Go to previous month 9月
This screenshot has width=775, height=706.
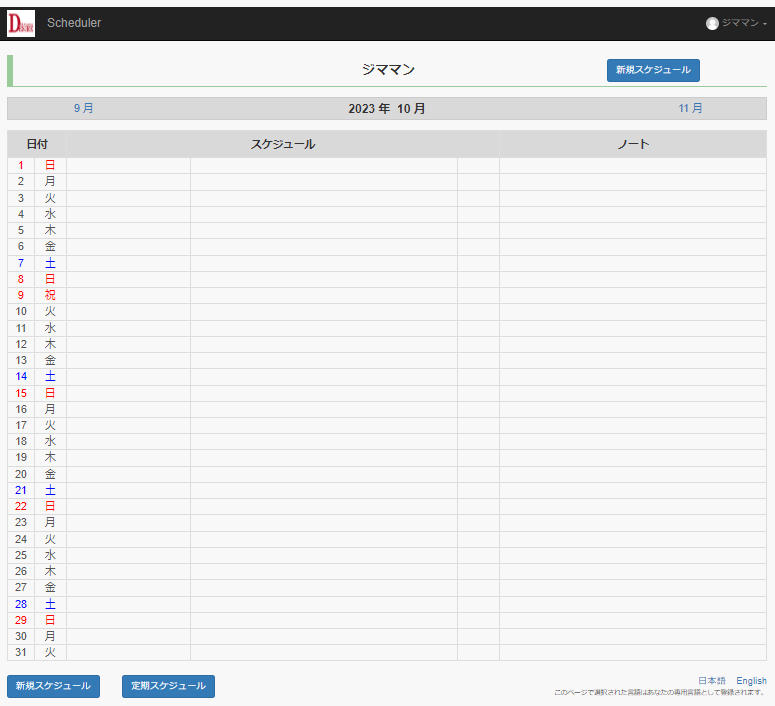pos(83,108)
